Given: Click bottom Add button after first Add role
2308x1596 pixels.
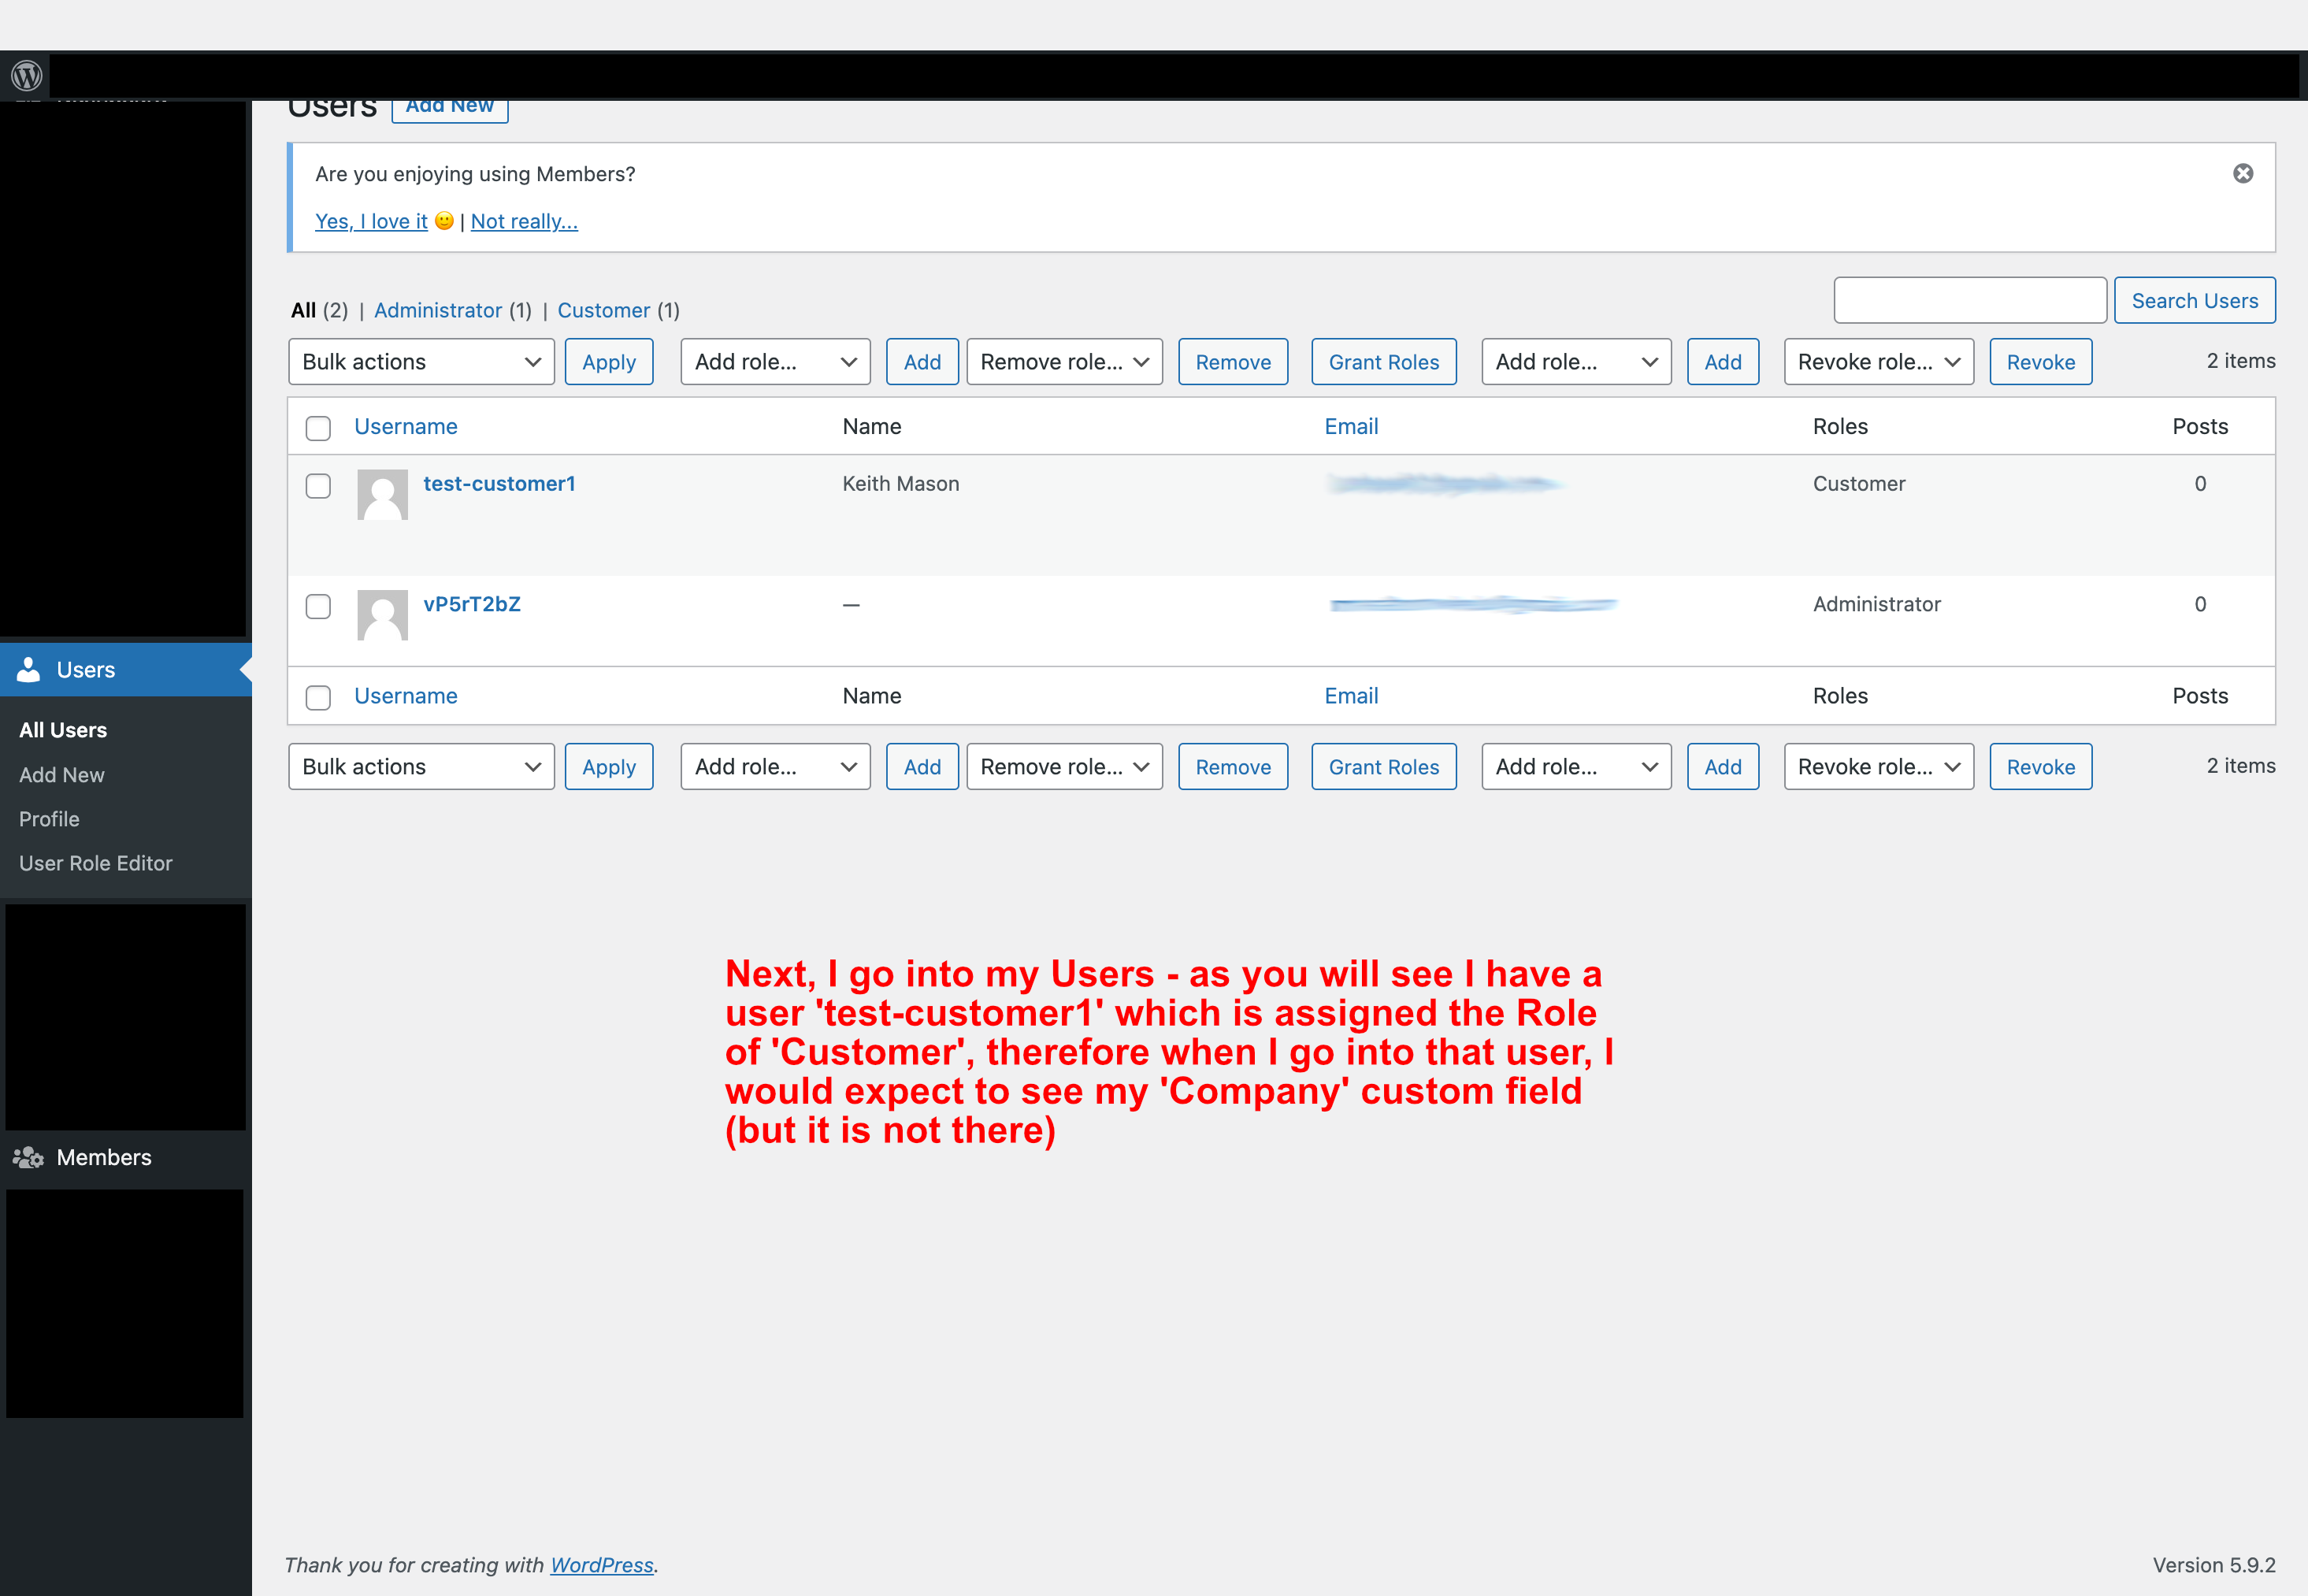Looking at the screenshot, I should pyautogui.click(x=922, y=767).
